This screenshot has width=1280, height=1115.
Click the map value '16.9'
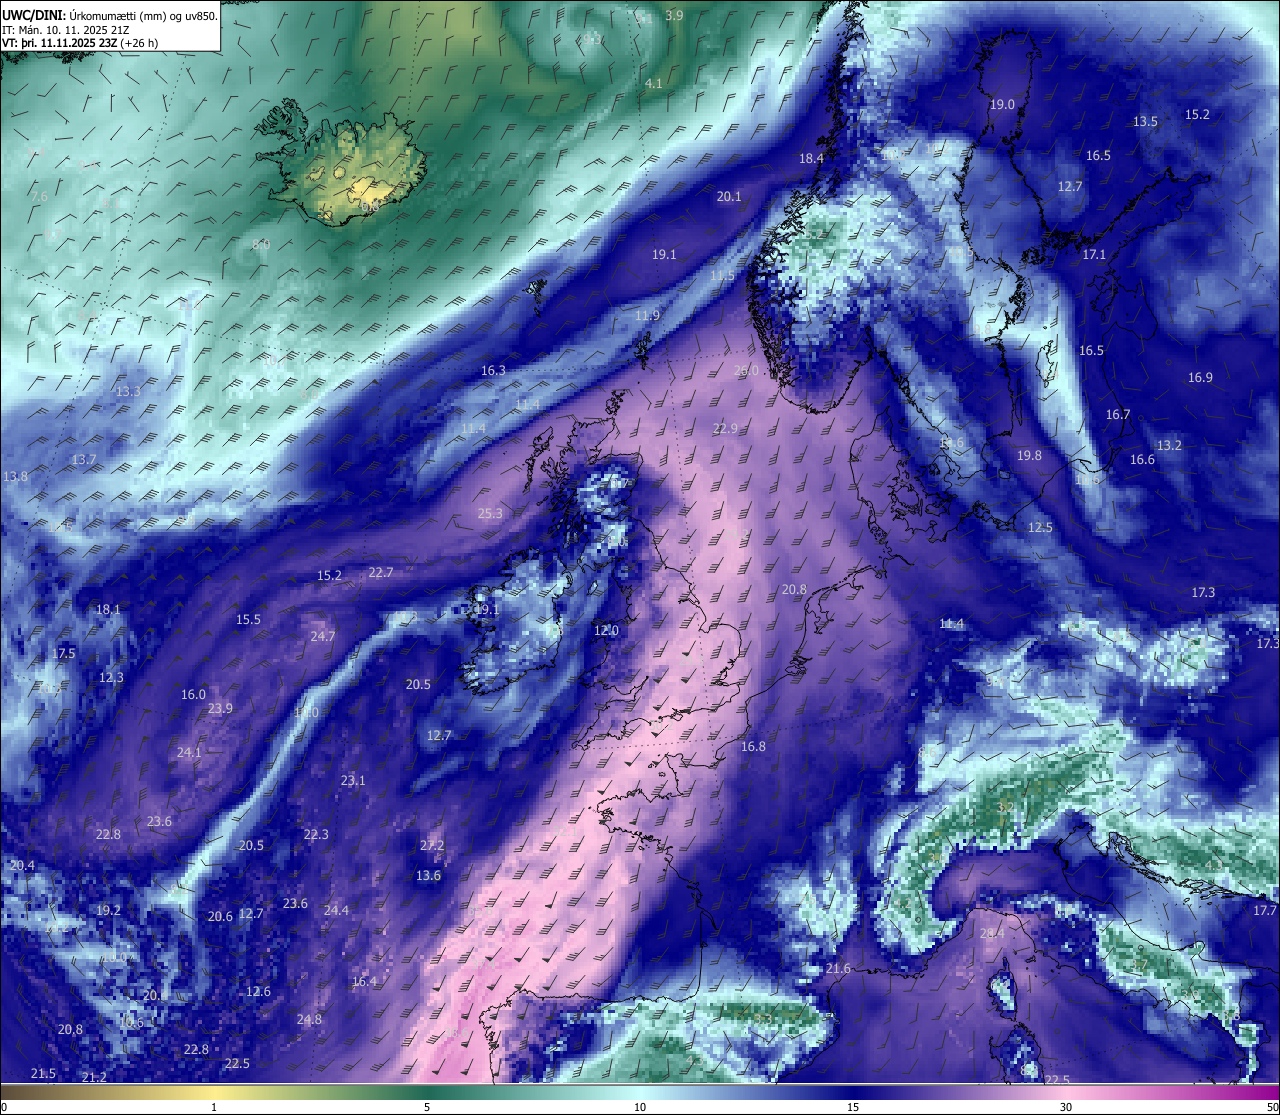(1200, 377)
